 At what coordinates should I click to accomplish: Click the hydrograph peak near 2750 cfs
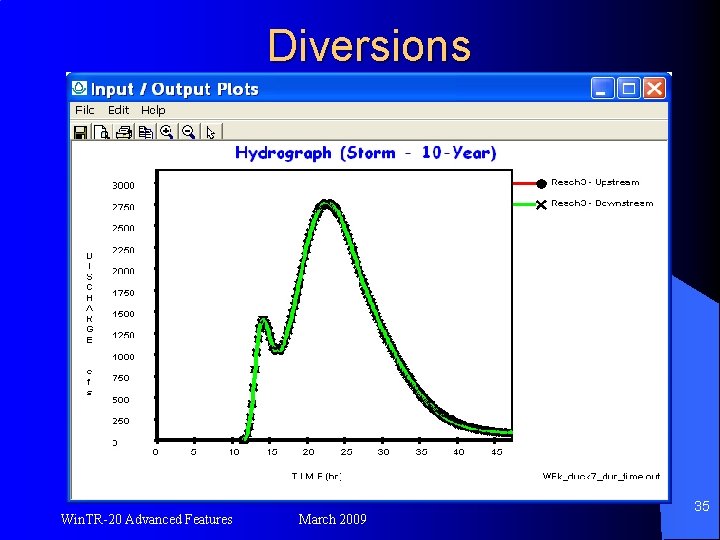(x=326, y=204)
